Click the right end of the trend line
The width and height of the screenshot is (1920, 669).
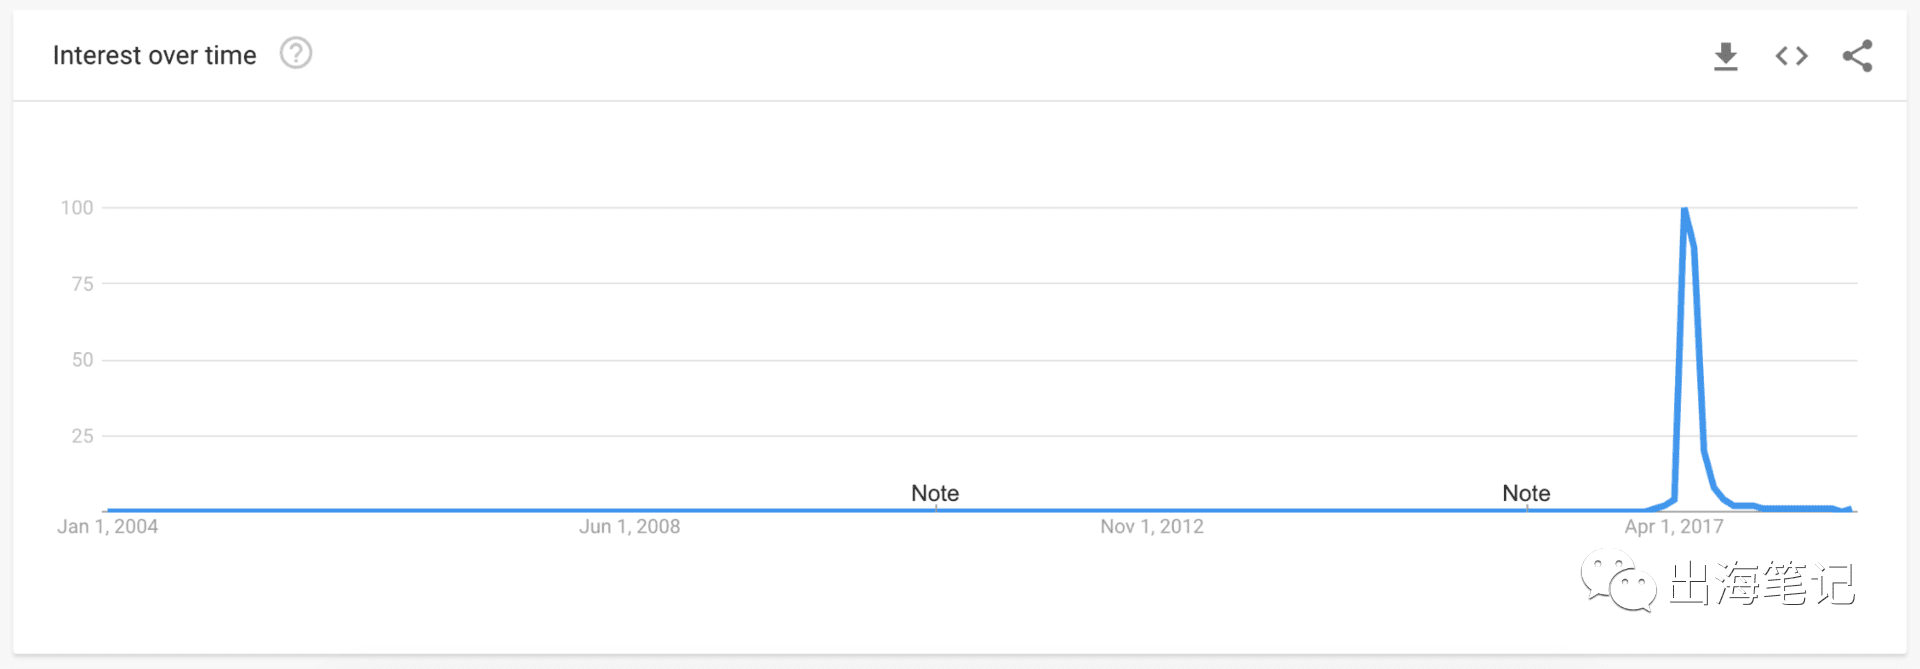(1851, 509)
